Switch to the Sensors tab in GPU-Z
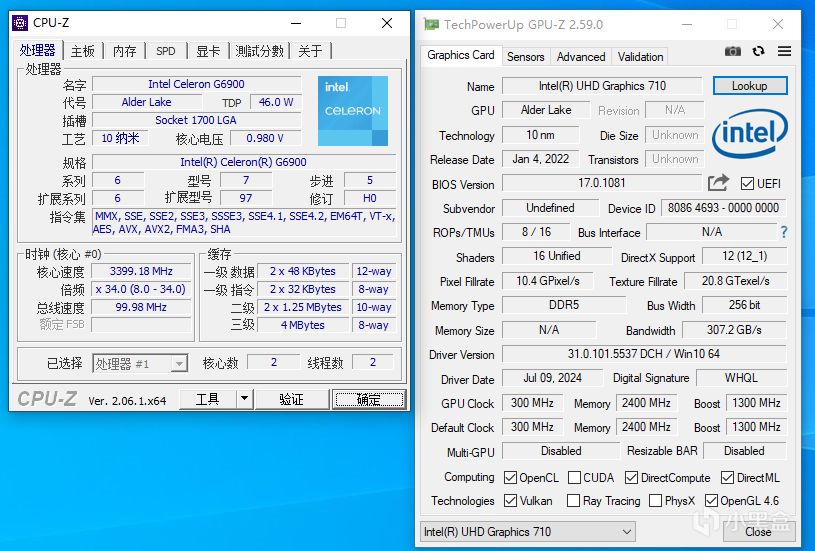This screenshot has height=551, width=815. pyautogui.click(x=525, y=57)
